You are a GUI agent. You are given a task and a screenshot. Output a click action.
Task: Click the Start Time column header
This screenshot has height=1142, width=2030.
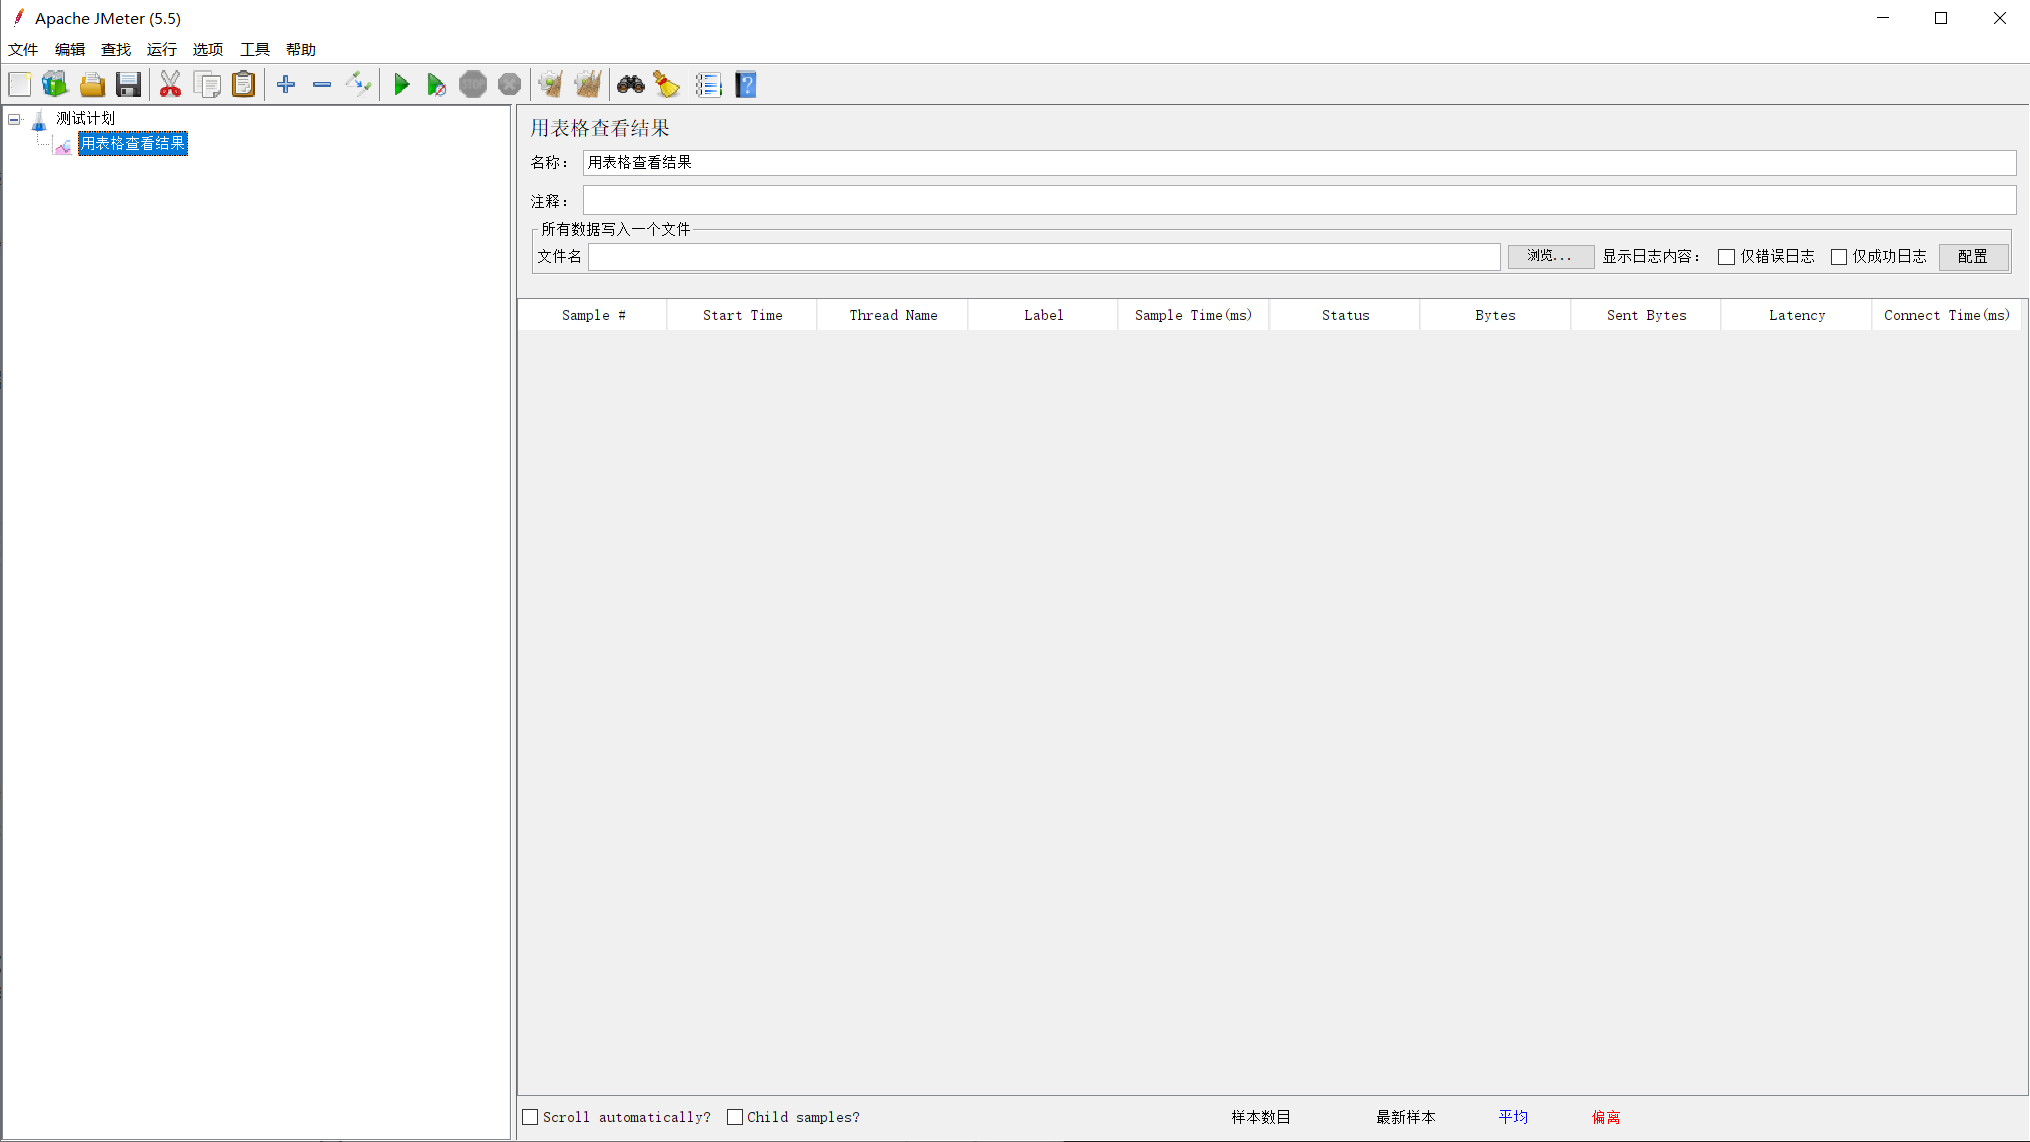click(742, 315)
